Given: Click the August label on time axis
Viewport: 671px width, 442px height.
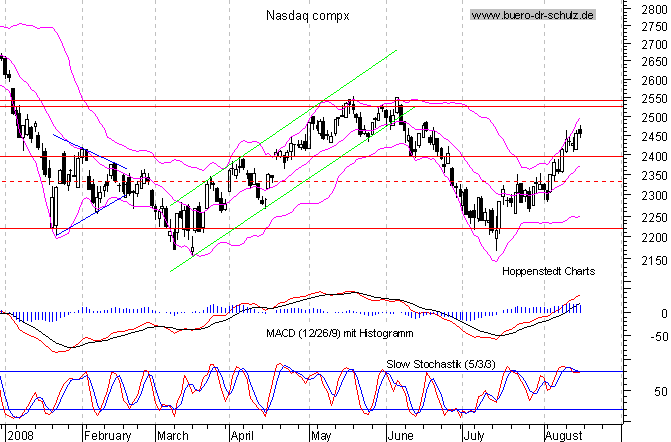Looking at the screenshot, I should click(x=563, y=435).
